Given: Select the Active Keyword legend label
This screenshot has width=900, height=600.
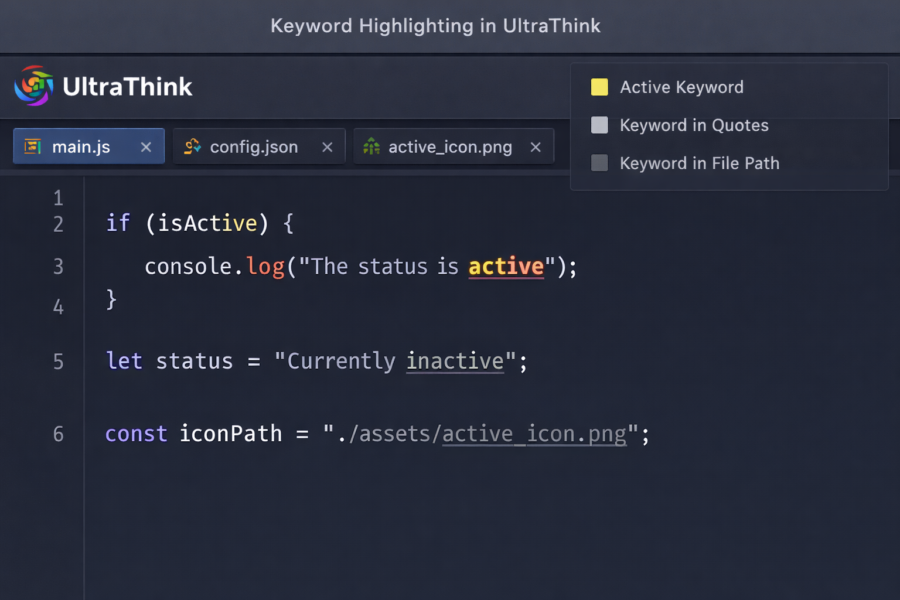Looking at the screenshot, I should click(681, 87).
